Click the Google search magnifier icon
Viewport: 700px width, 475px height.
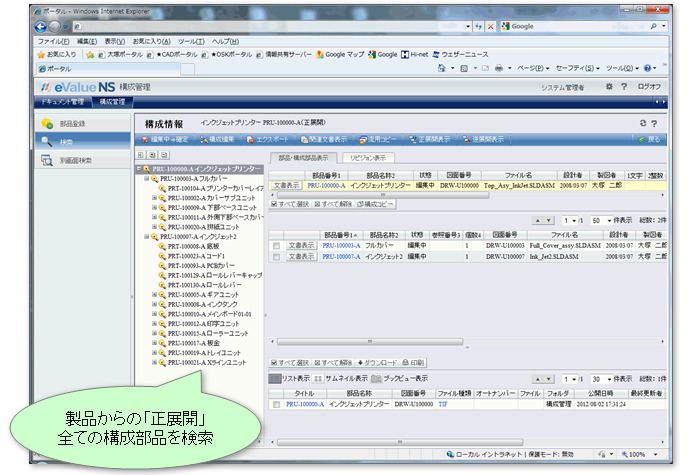pos(654,26)
